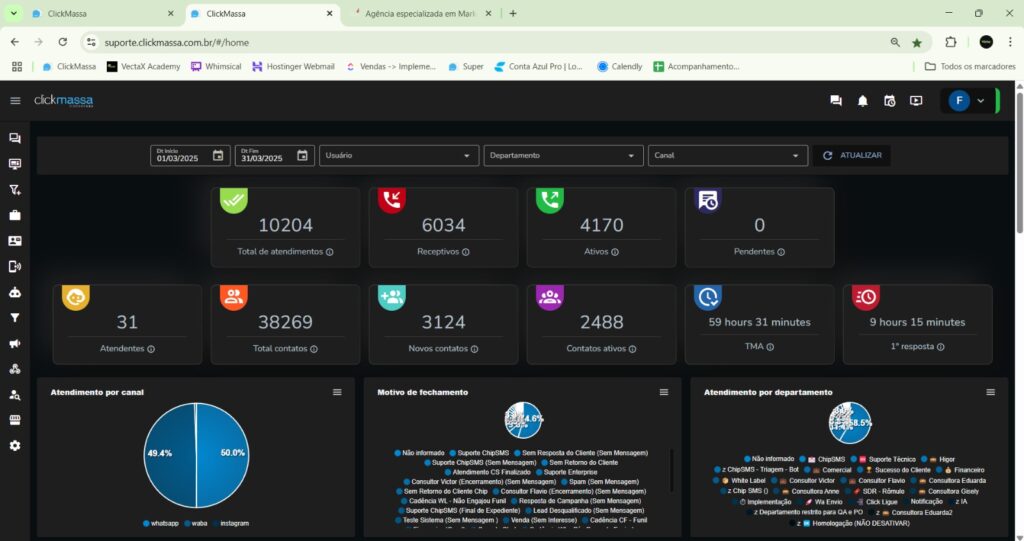Open the video tutorial icon in the header

916,101
